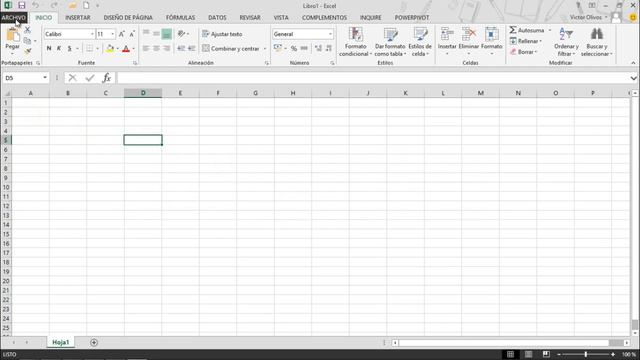640x360 pixels.
Task: Toggle left text alignment
Action: [146, 49]
